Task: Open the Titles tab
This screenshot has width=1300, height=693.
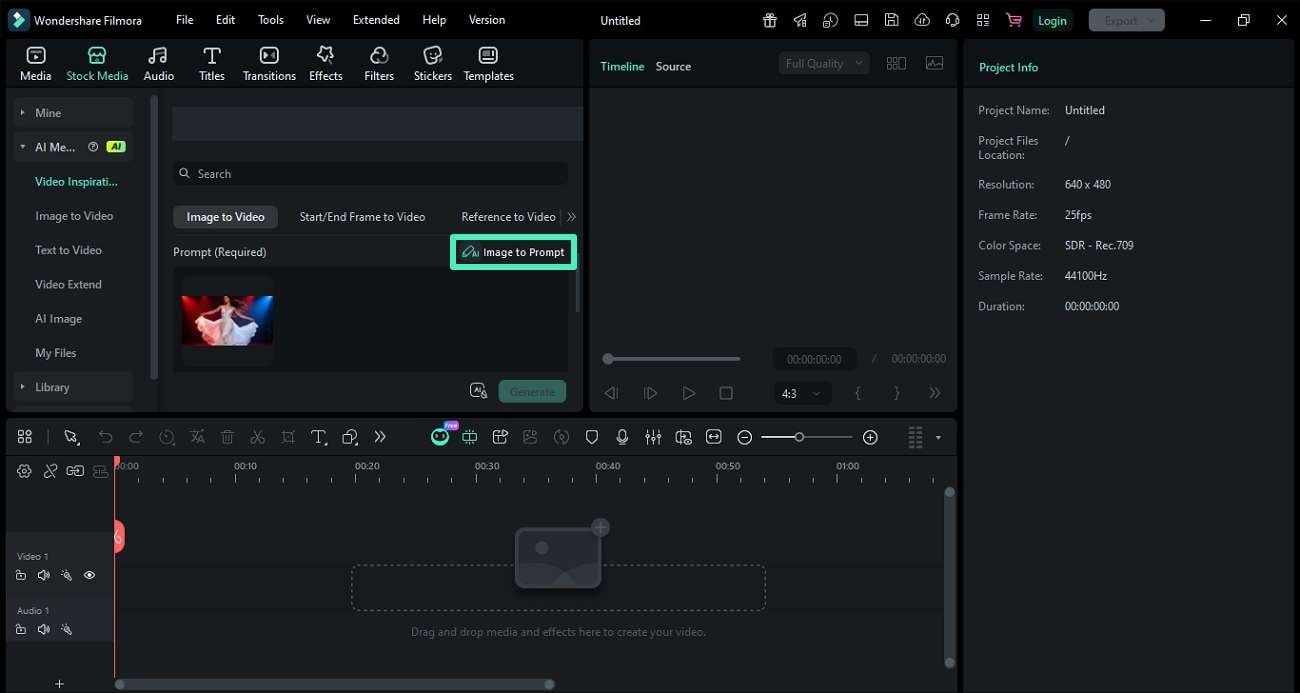Action: pyautogui.click(x=211, y=64)
